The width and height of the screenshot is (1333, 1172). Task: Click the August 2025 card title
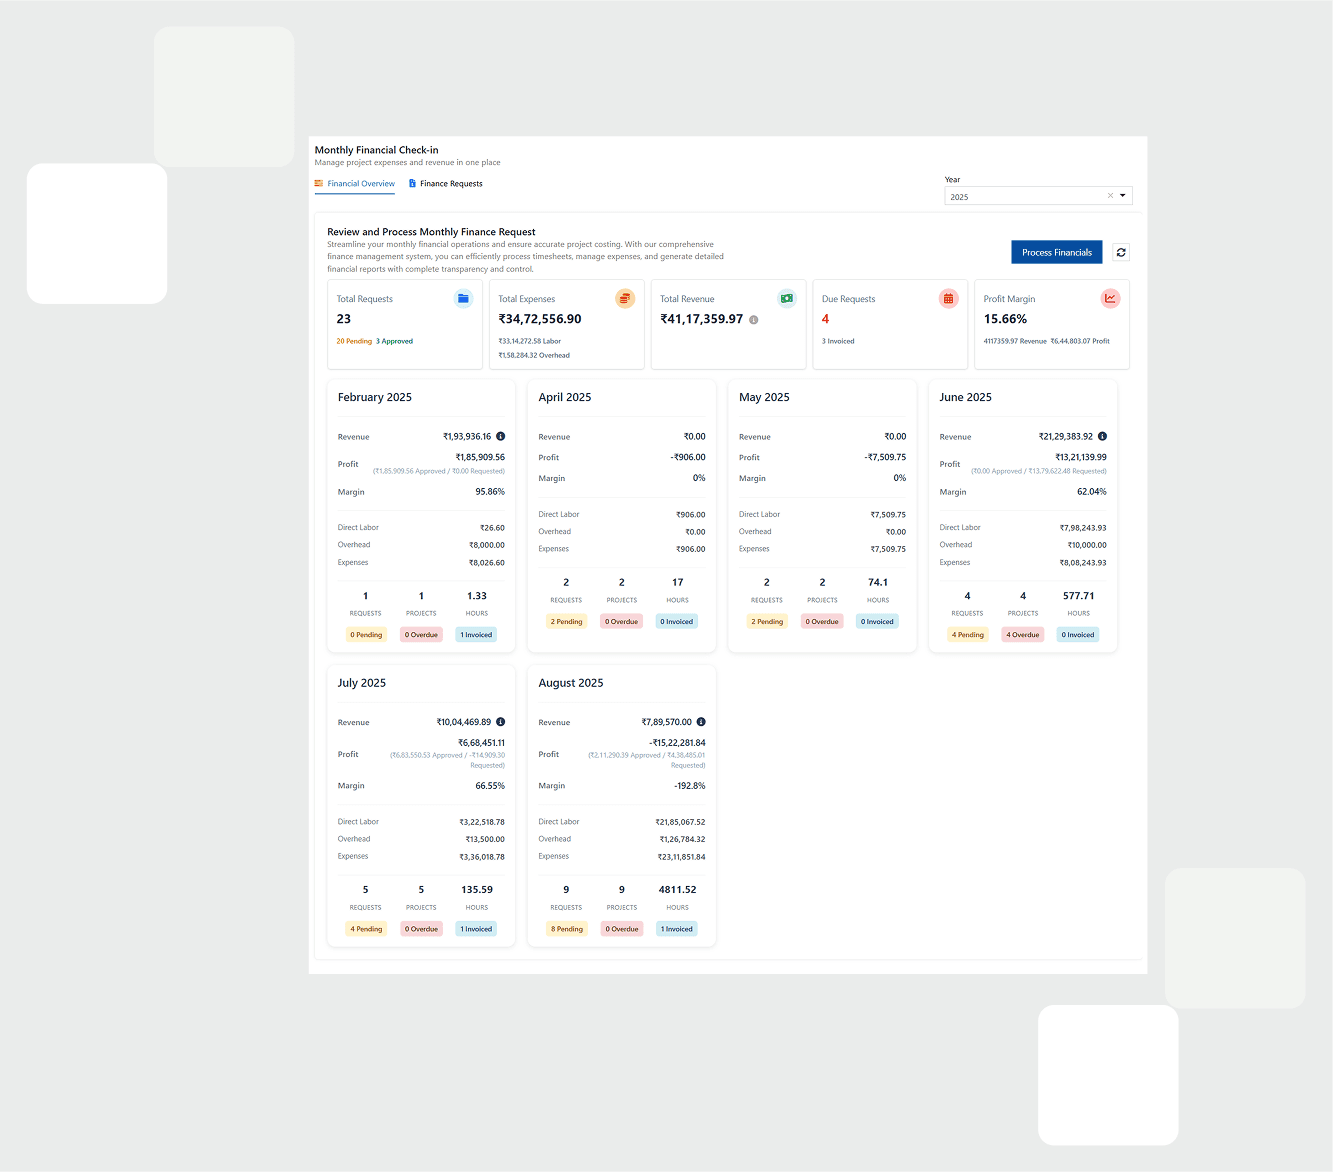(571, 683)
